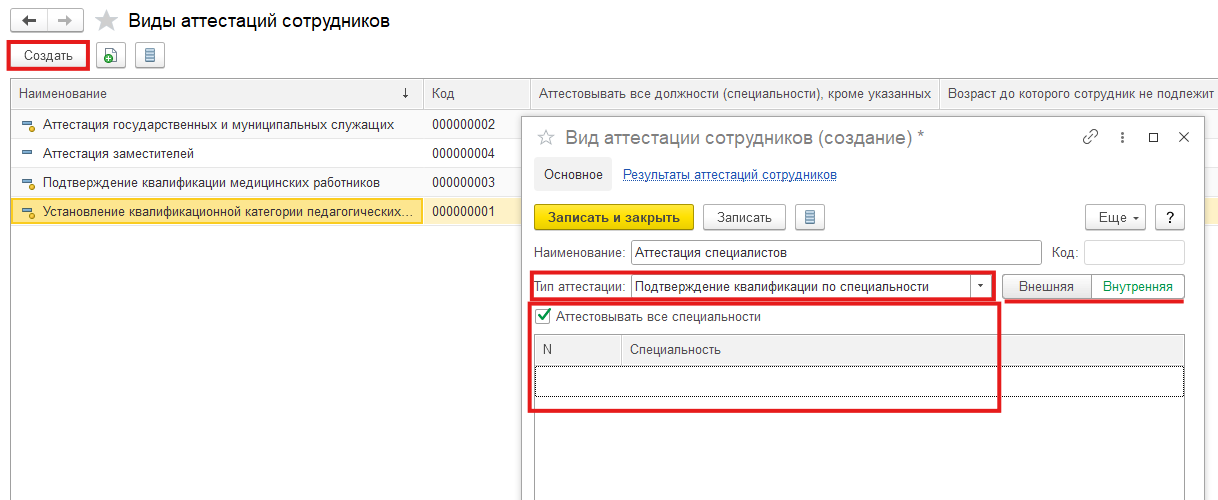Open help with question mark button
1218x500 pixels.
point(1169,217)
